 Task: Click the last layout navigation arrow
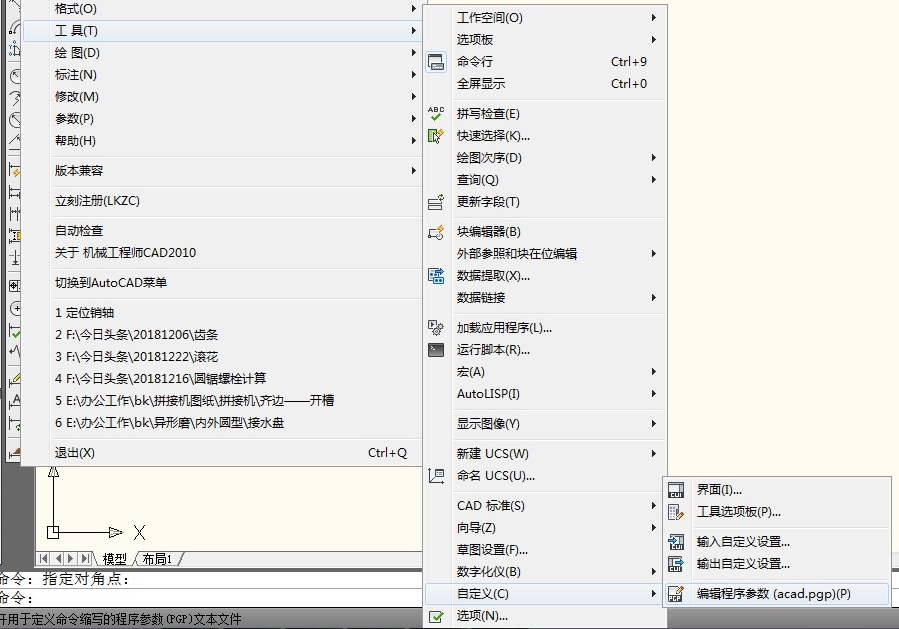pyautogui.click(x=85, y=558)
